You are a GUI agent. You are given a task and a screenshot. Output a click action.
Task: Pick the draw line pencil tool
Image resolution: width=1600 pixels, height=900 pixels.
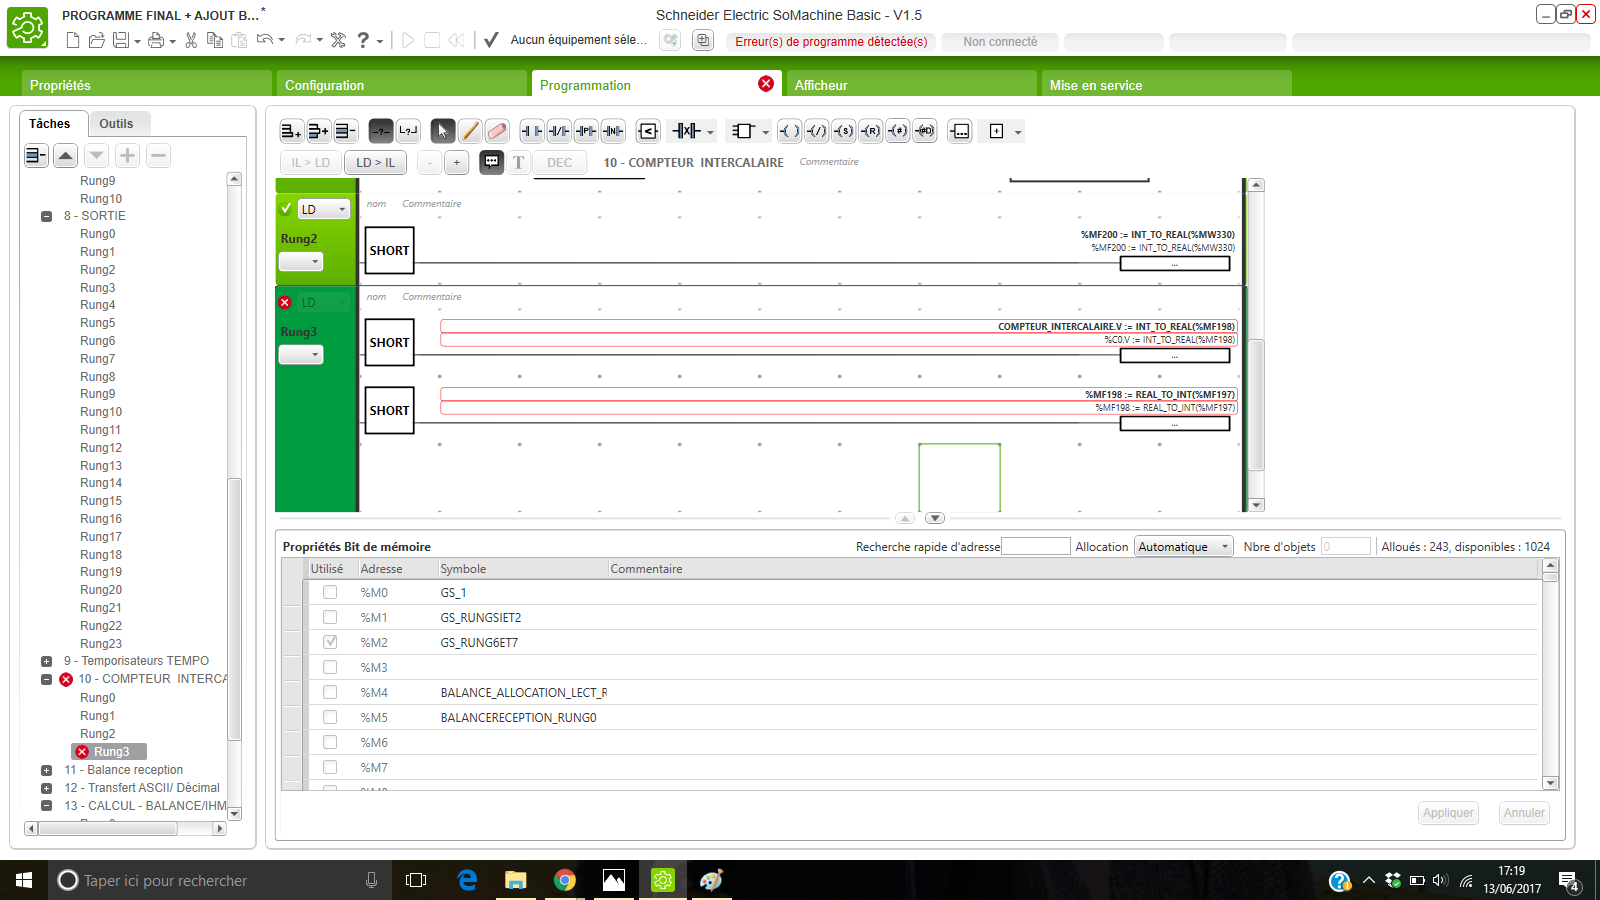[470, 131]
